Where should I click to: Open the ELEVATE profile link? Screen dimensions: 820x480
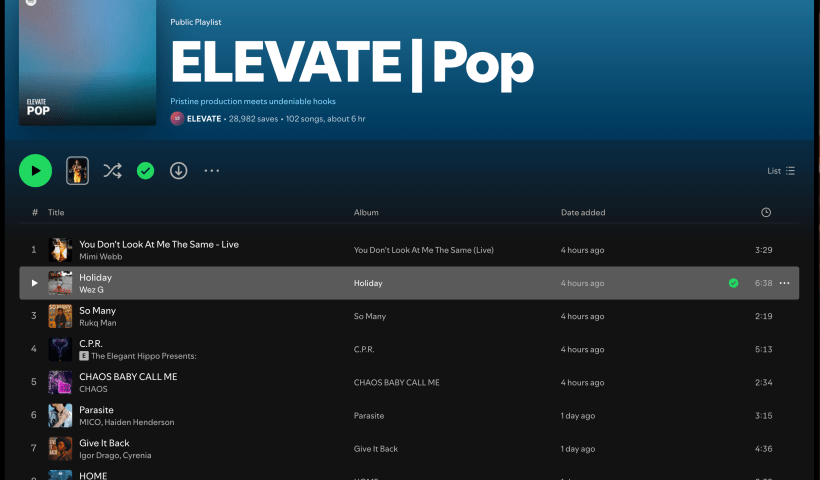click(204, 118)
